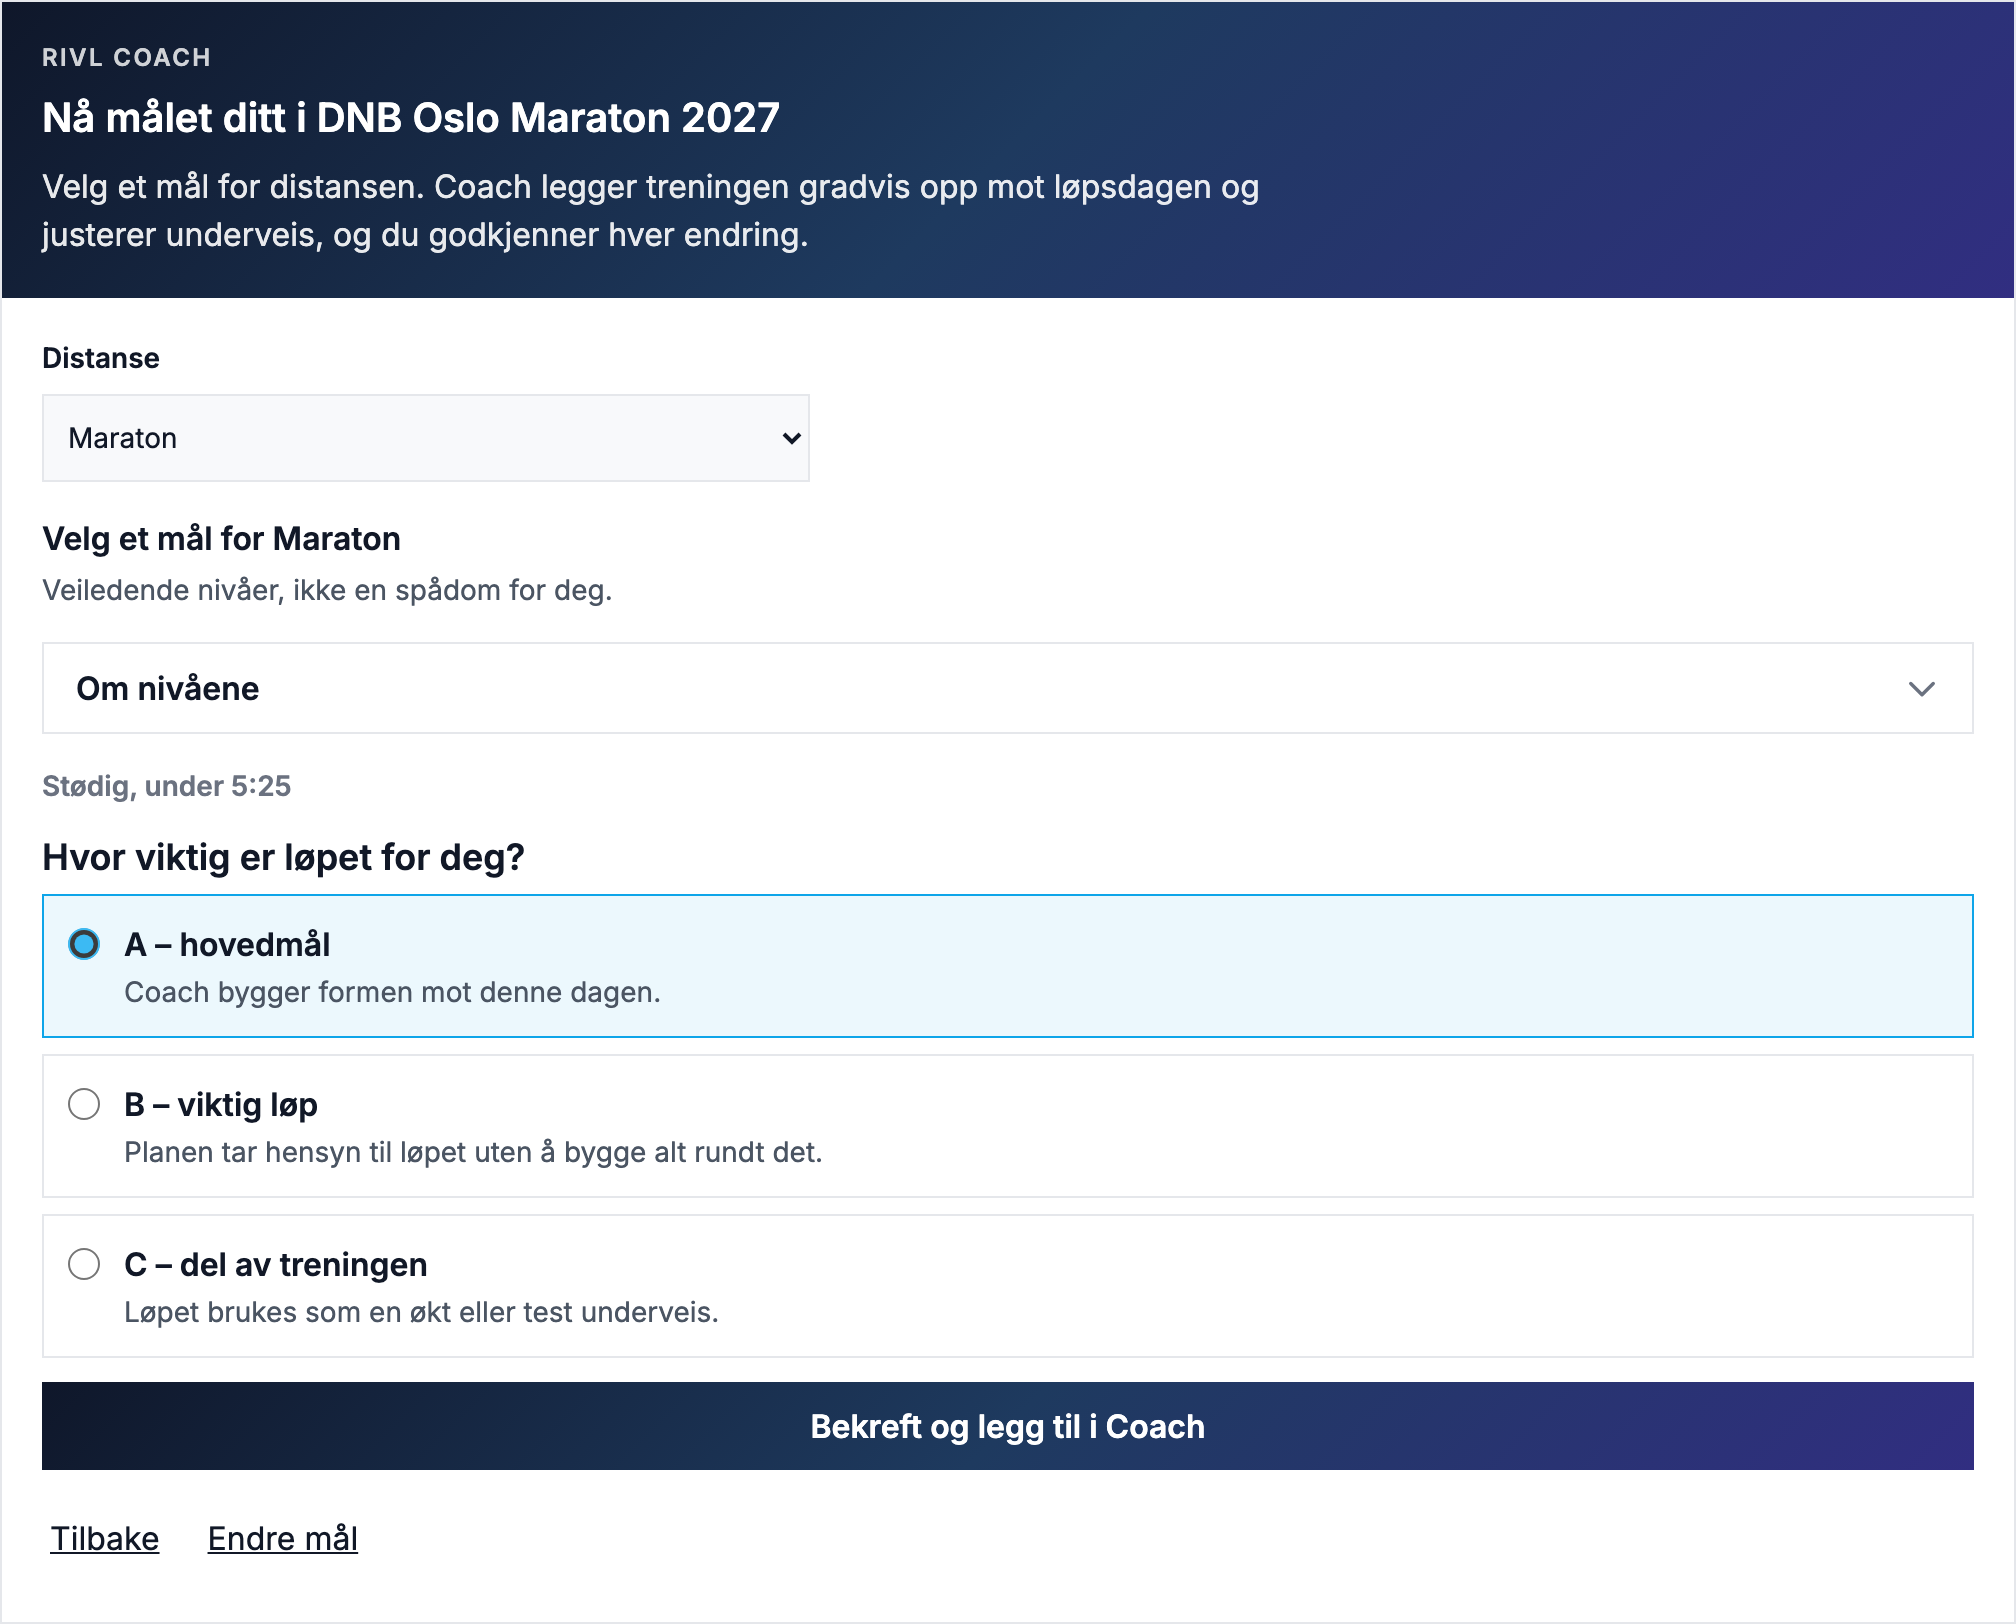Click the chevron icon in 'Om nivåene'
2016x1624 pixels.
(1921, 689)
